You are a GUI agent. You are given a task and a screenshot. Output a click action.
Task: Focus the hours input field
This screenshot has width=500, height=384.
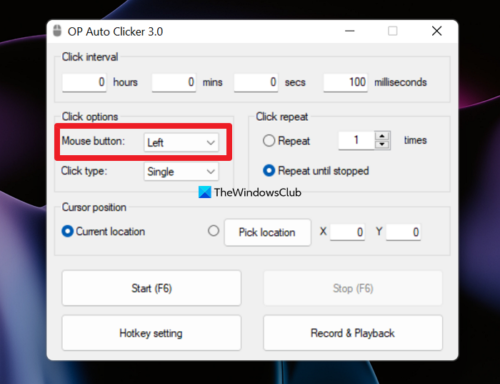click(x=84, y=82)
